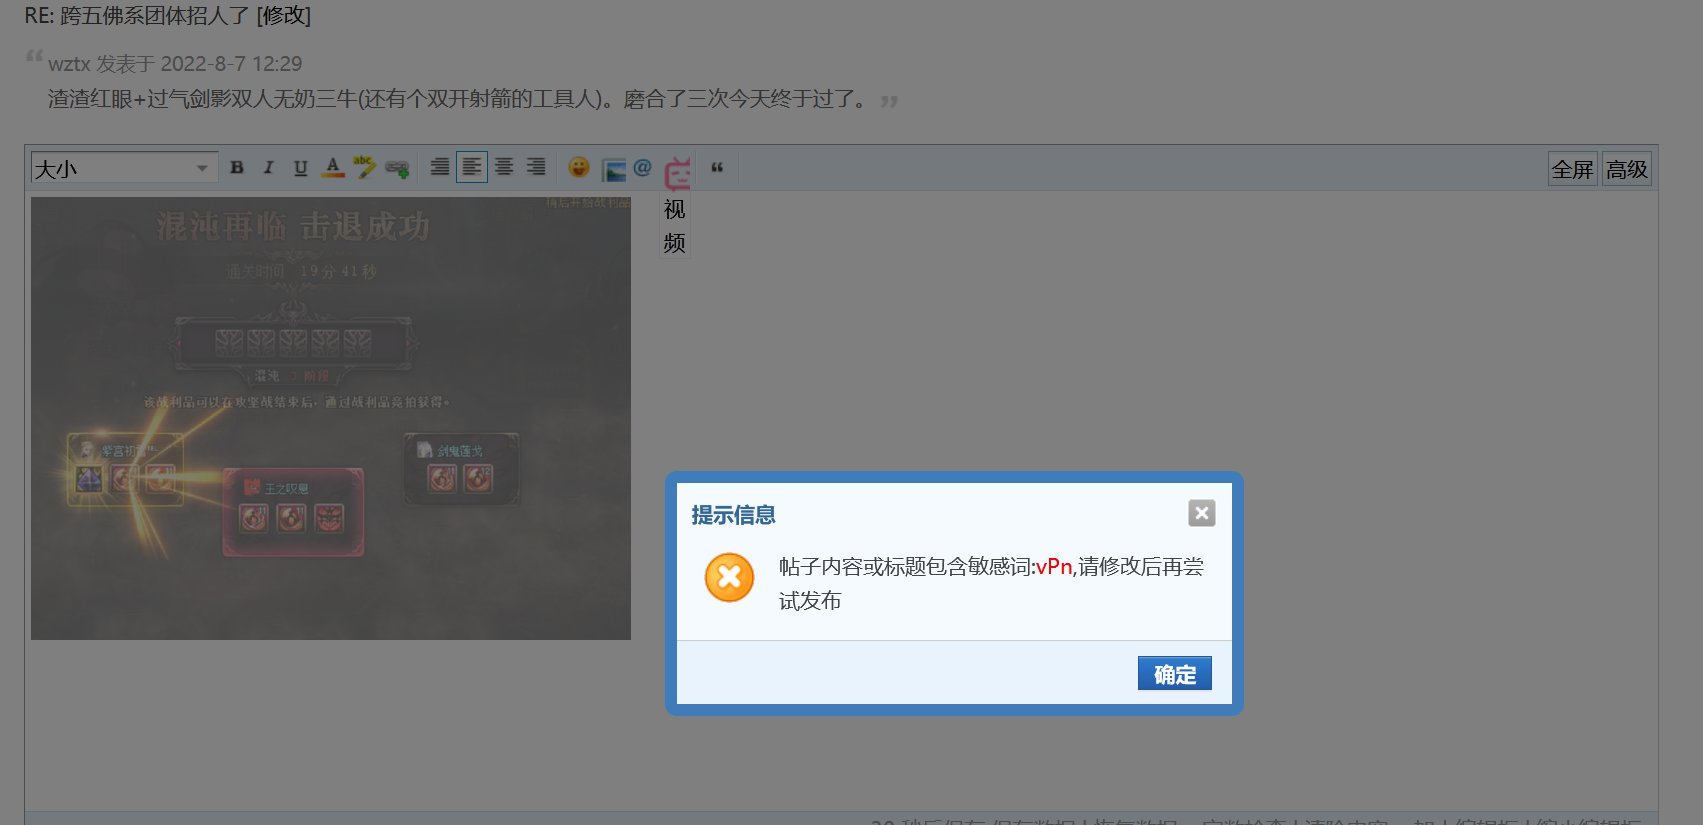The height and width of the screenshot is (825, 1703).
Task: Click the orange error icon in the dialog
Action: pyautogui.click(x=730, y=577)
